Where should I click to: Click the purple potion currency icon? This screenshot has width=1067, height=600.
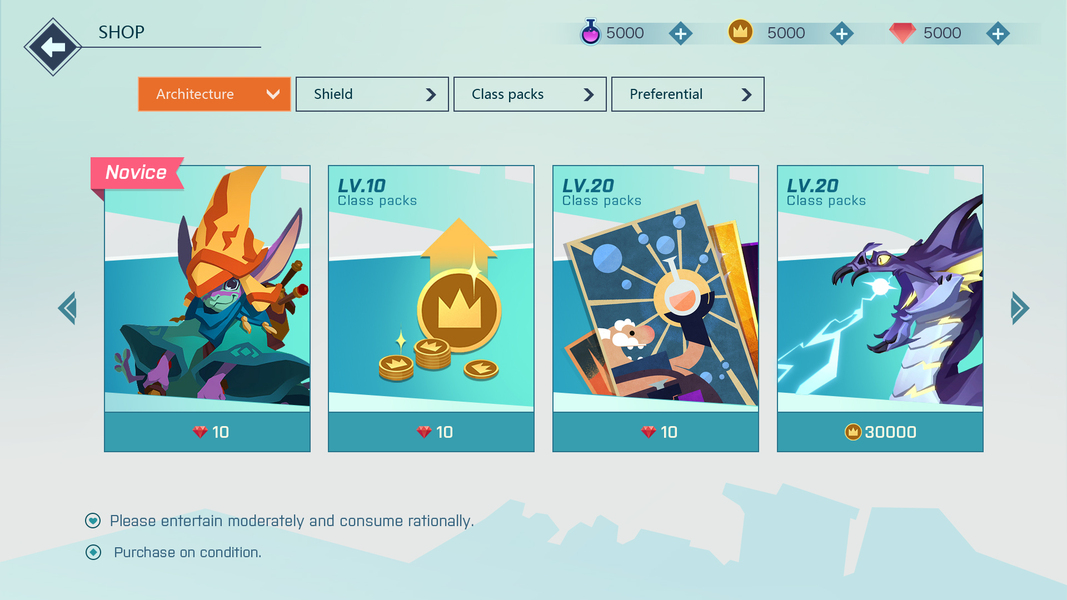pos(591,32)
